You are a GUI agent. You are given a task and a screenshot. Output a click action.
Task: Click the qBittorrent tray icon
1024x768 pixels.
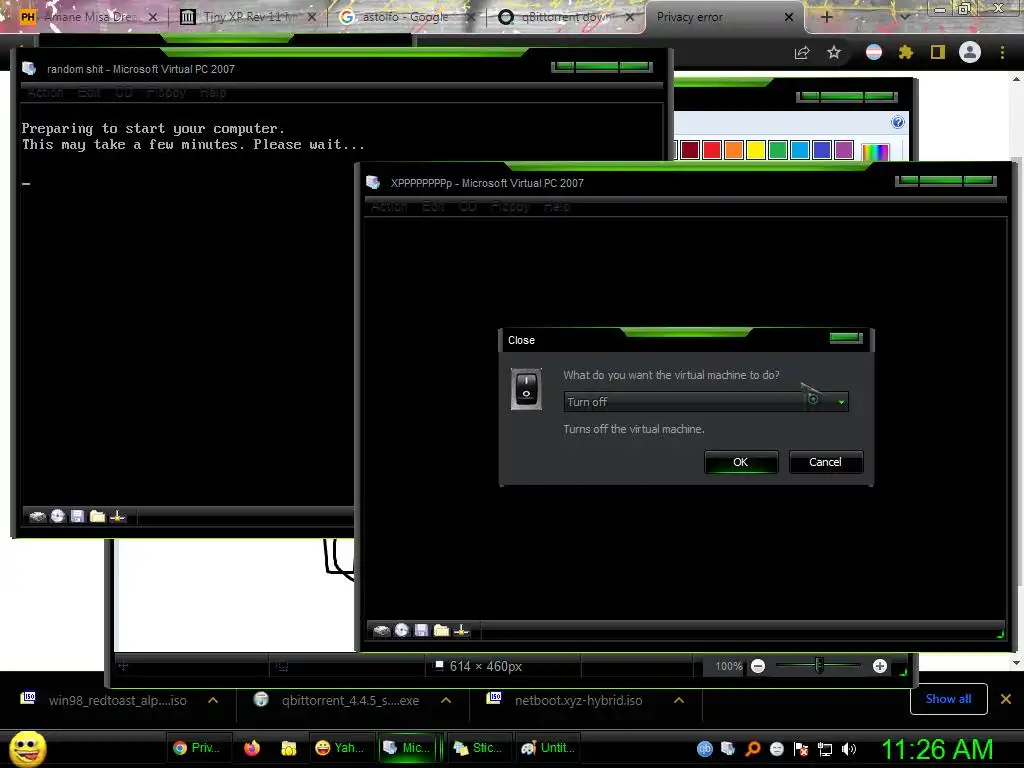(x=705, y=749)
